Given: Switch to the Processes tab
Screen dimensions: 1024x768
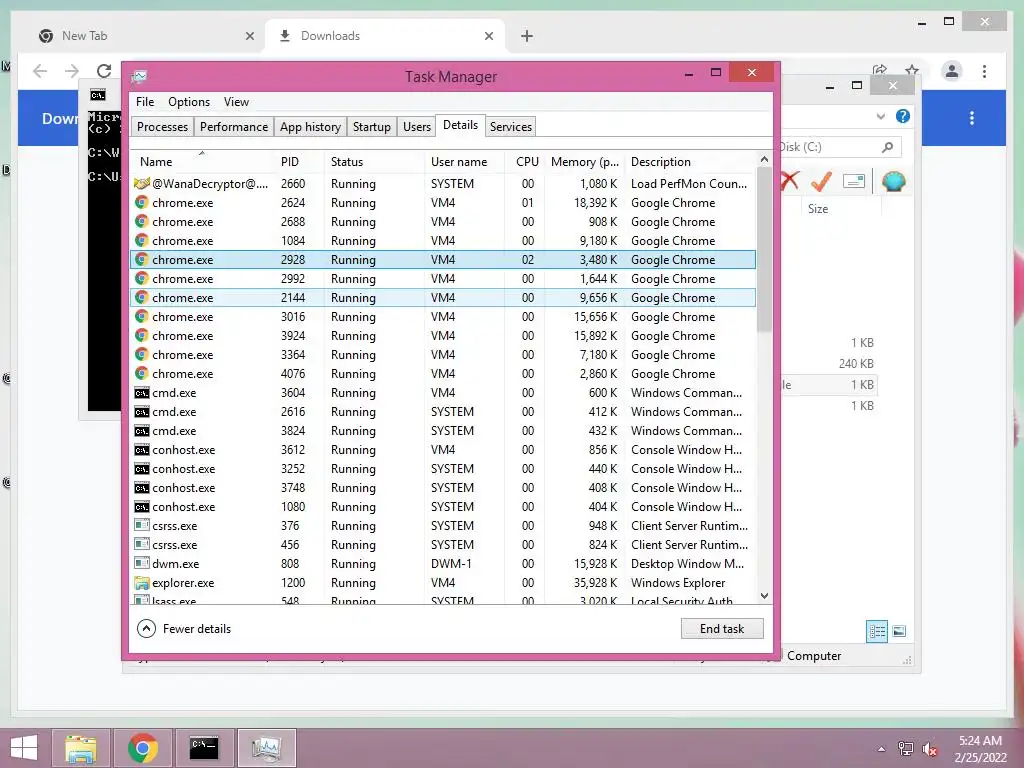Looking at the screenshot, I should [x=162, y=127].
